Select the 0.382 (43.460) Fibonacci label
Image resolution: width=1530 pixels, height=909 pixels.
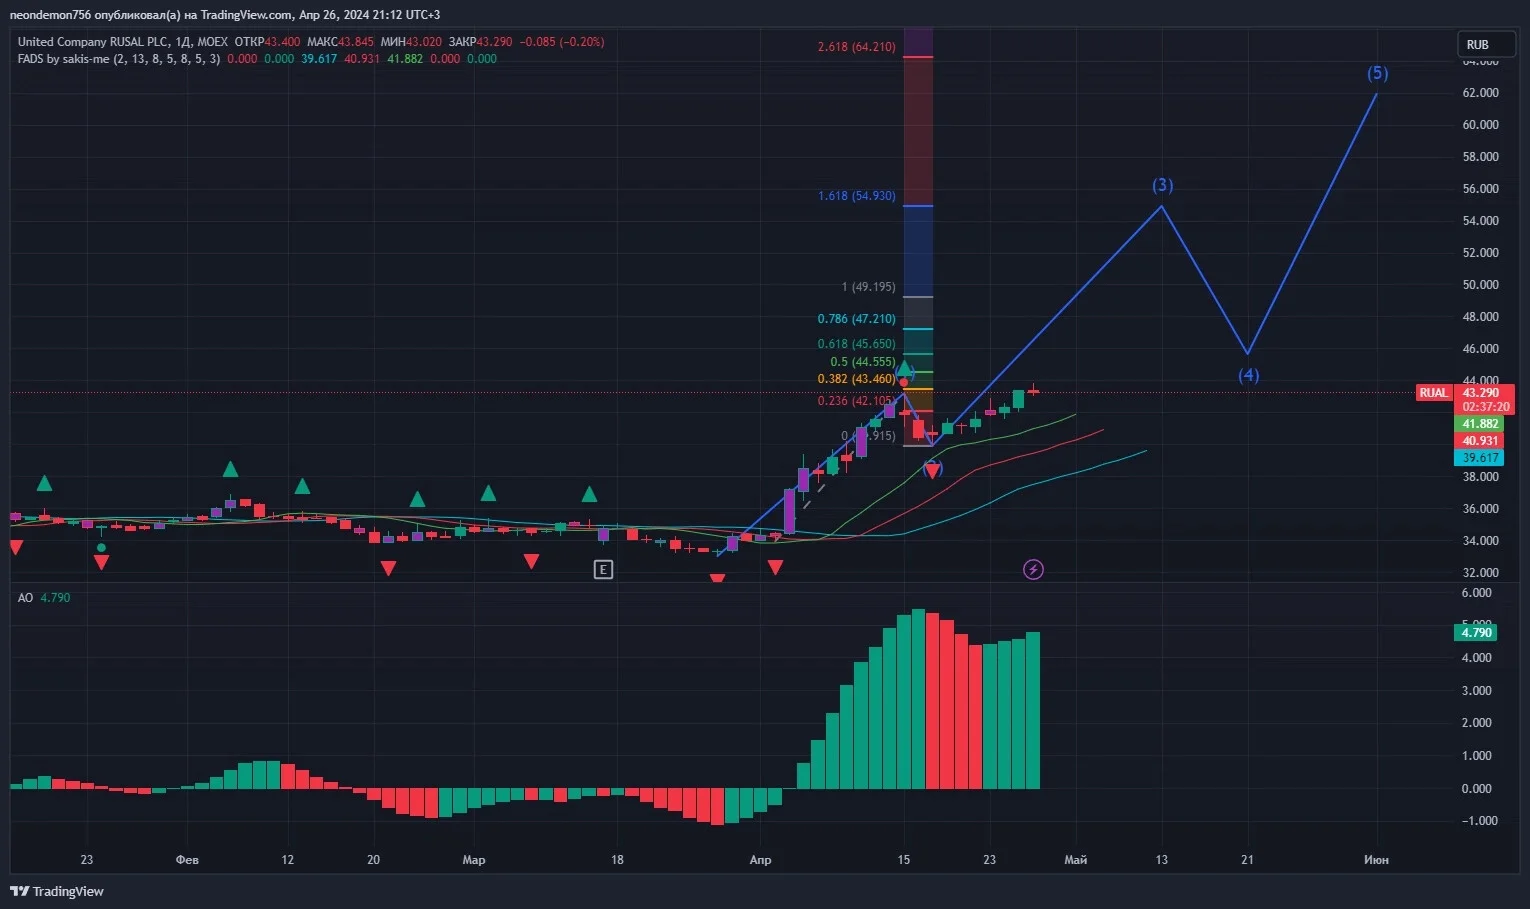click(x=856, y=379)
